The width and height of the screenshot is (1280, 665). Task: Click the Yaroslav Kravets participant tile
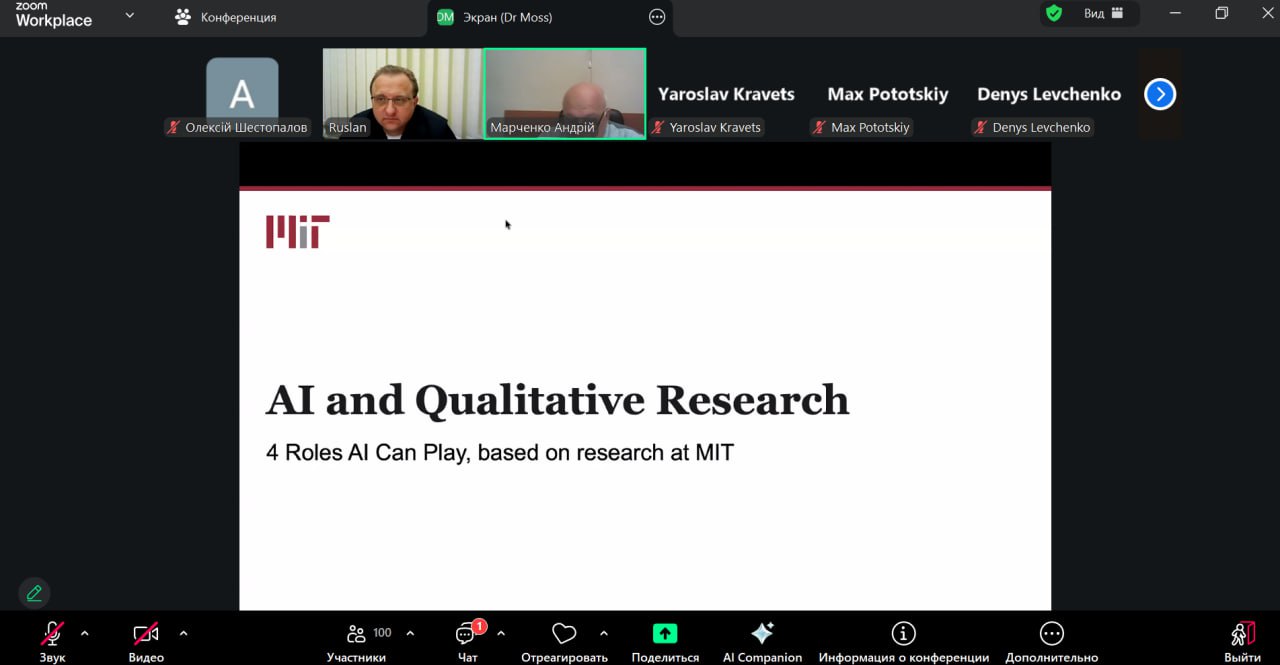726,93
